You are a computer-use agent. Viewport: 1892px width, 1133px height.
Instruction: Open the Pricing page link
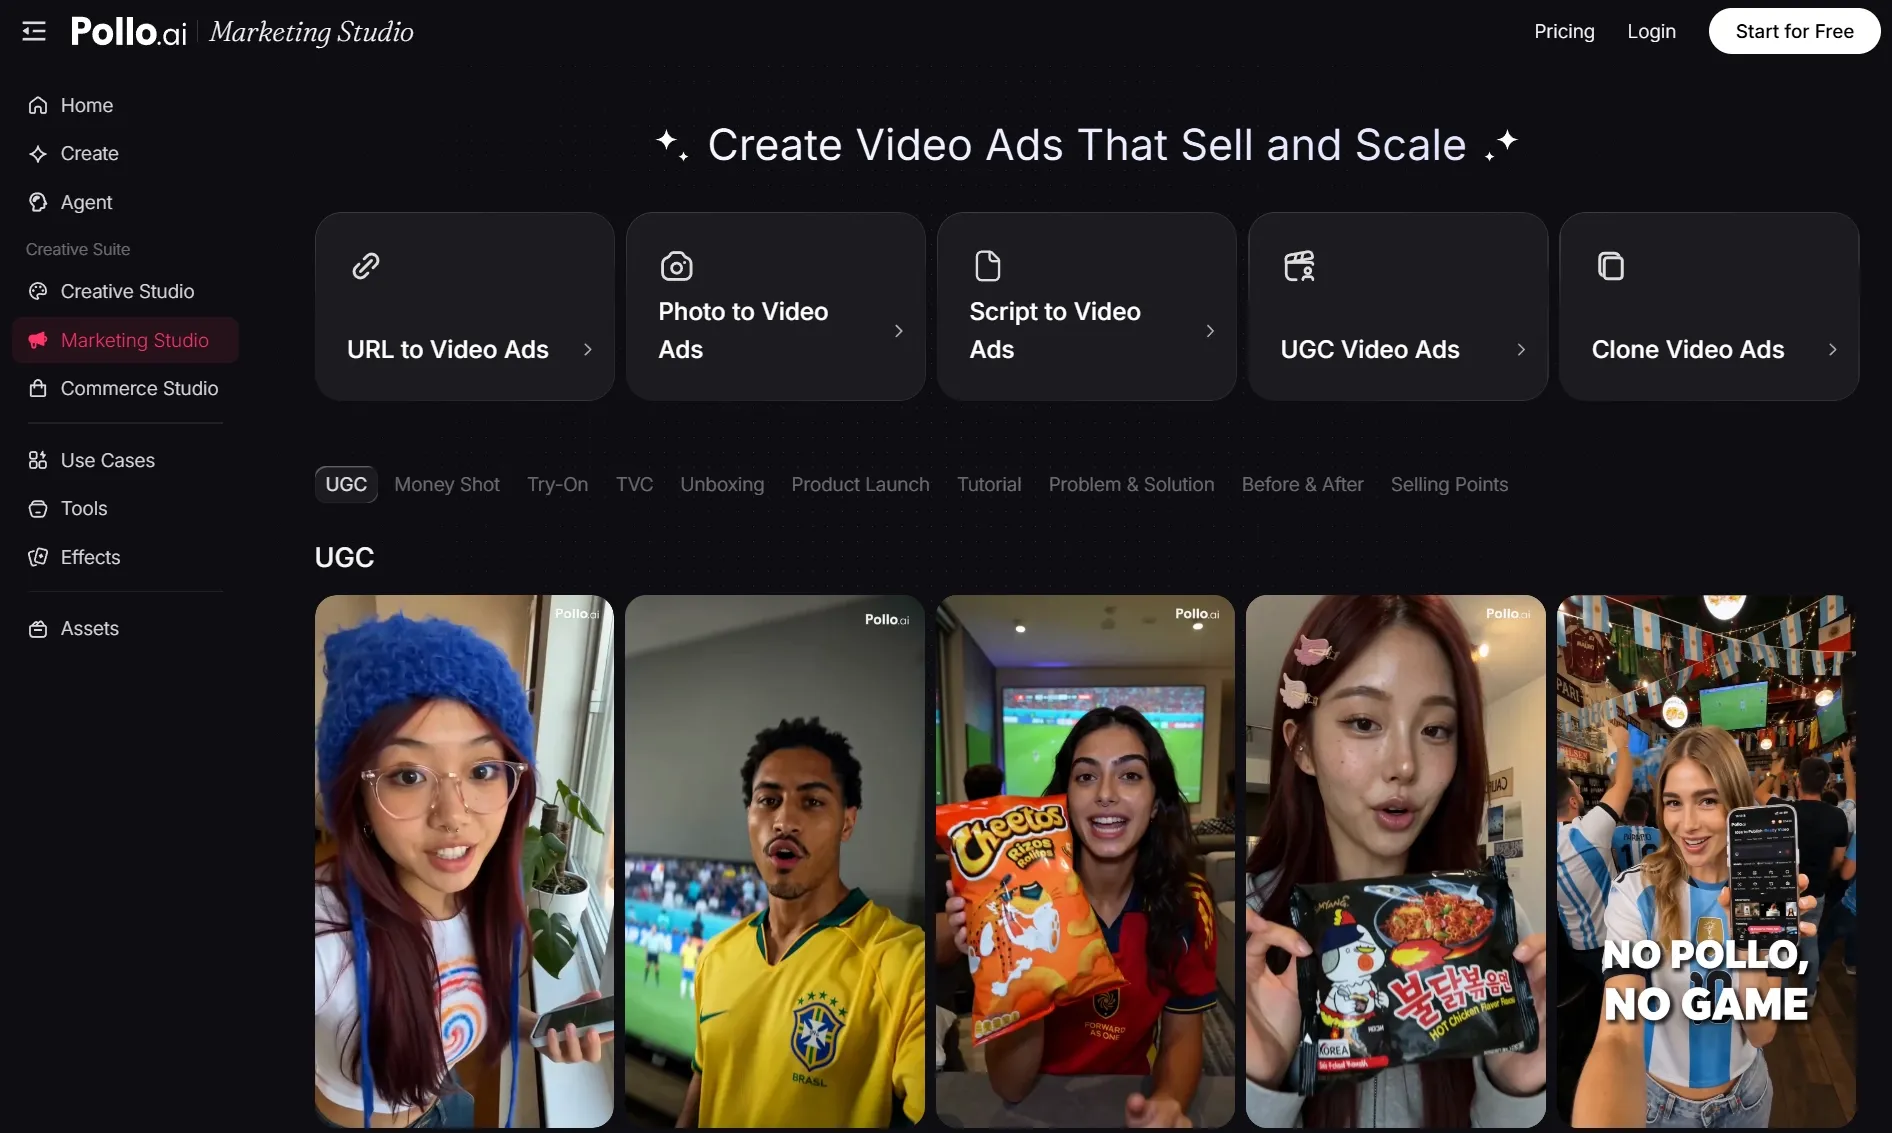[x=1564, y=31]
